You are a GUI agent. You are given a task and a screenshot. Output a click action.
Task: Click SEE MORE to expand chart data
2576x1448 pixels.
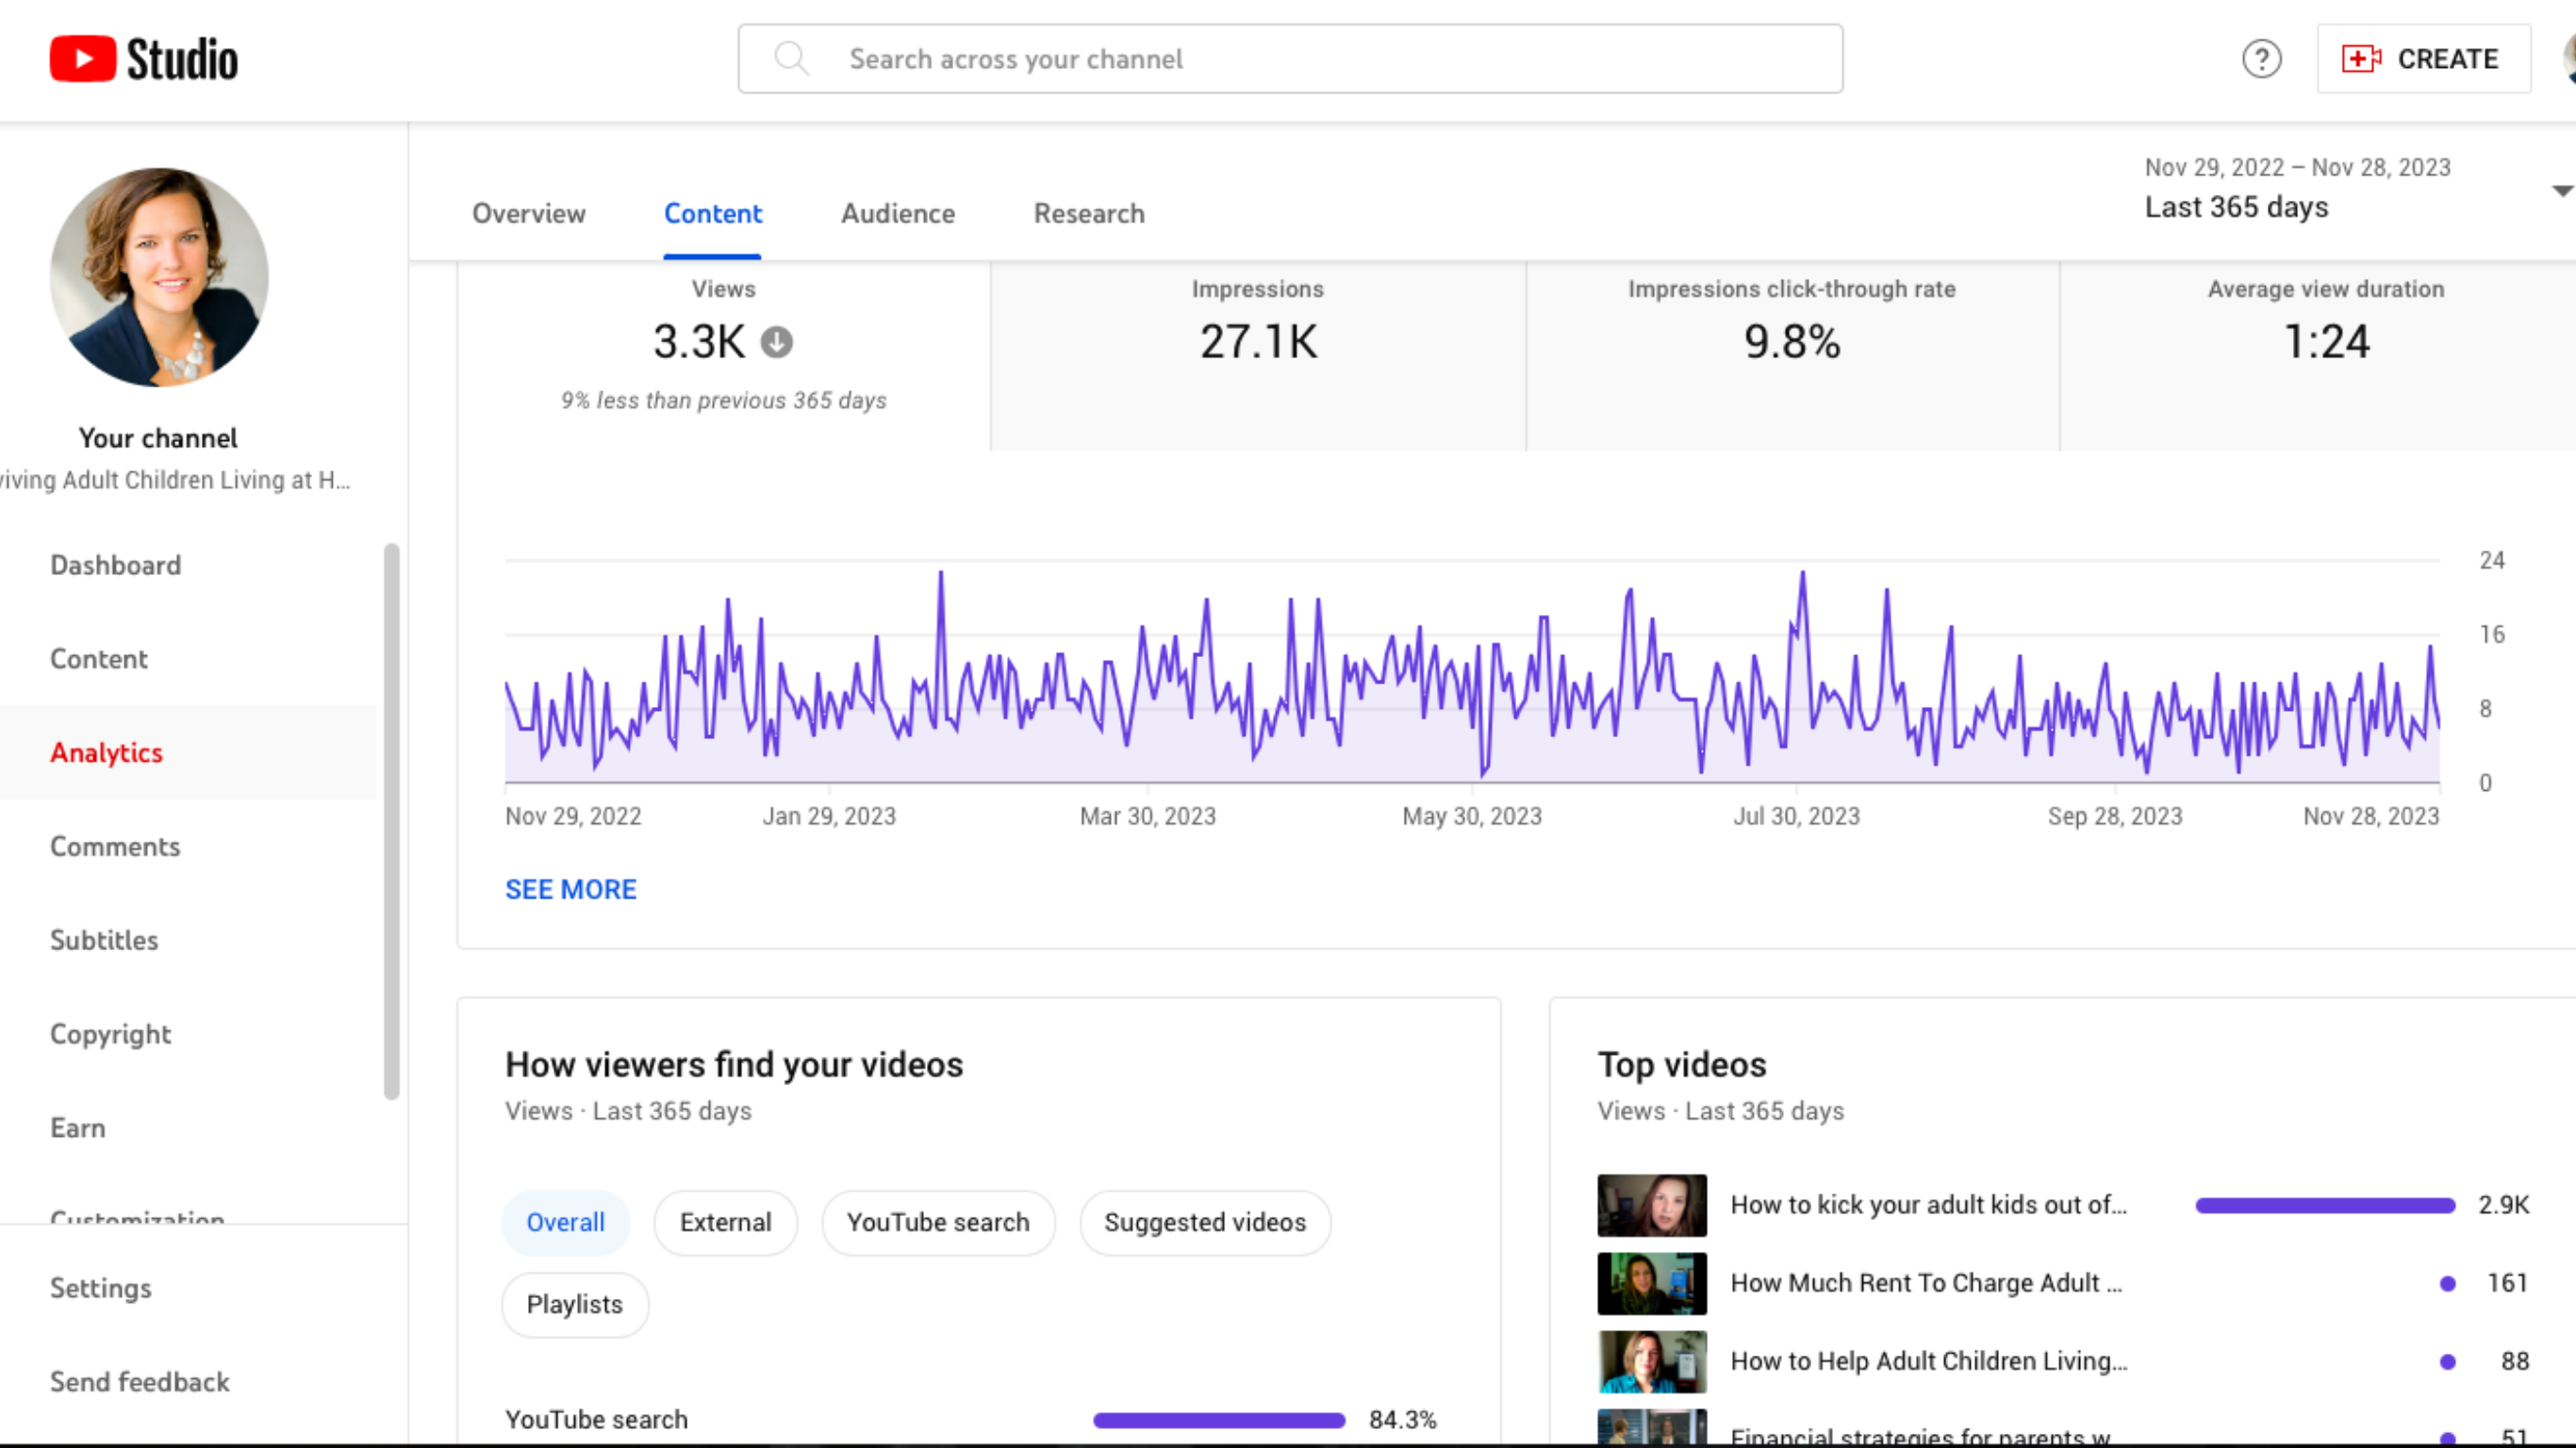pyautogui.click(x=570, y=887)
